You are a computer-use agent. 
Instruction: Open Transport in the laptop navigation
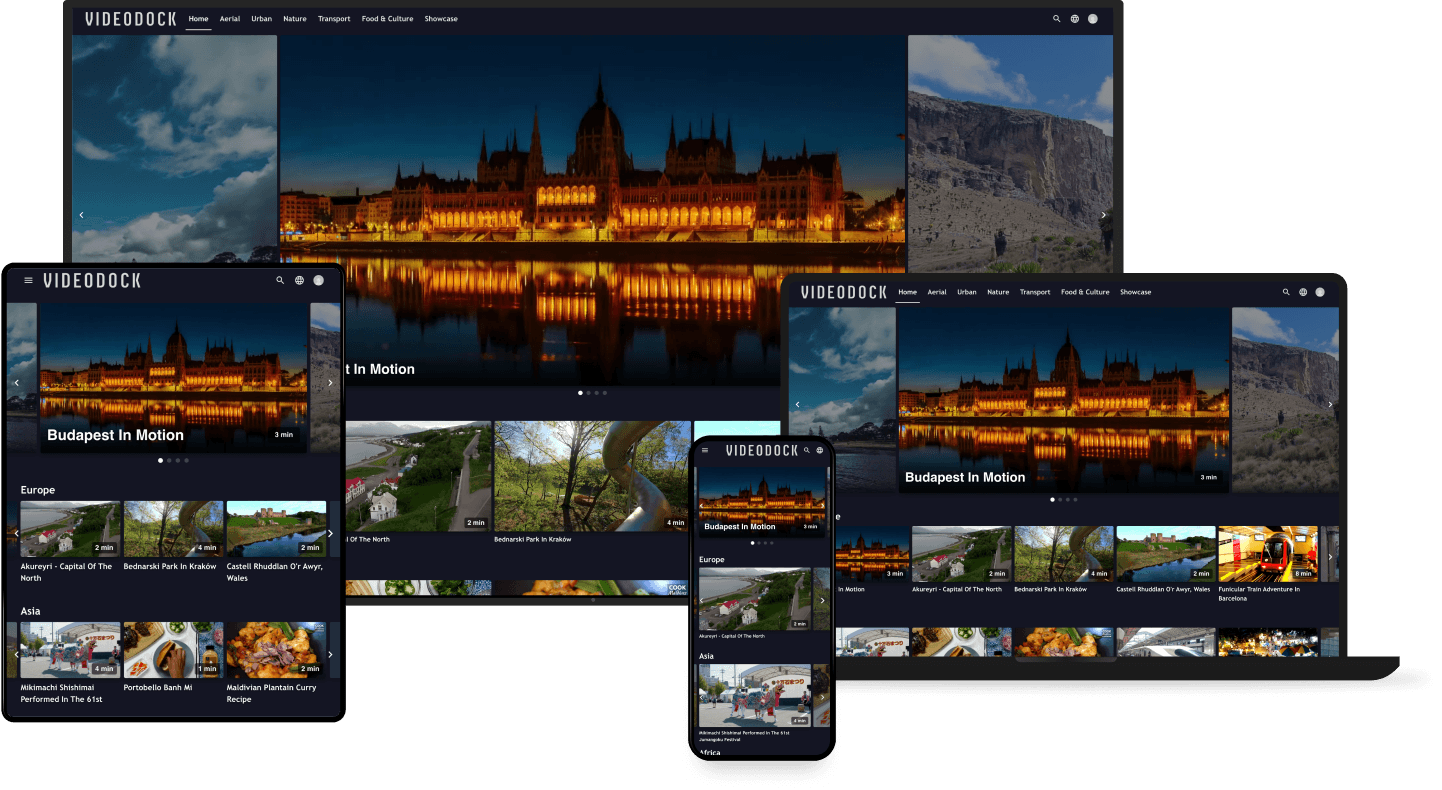(x=1035, y=292)
